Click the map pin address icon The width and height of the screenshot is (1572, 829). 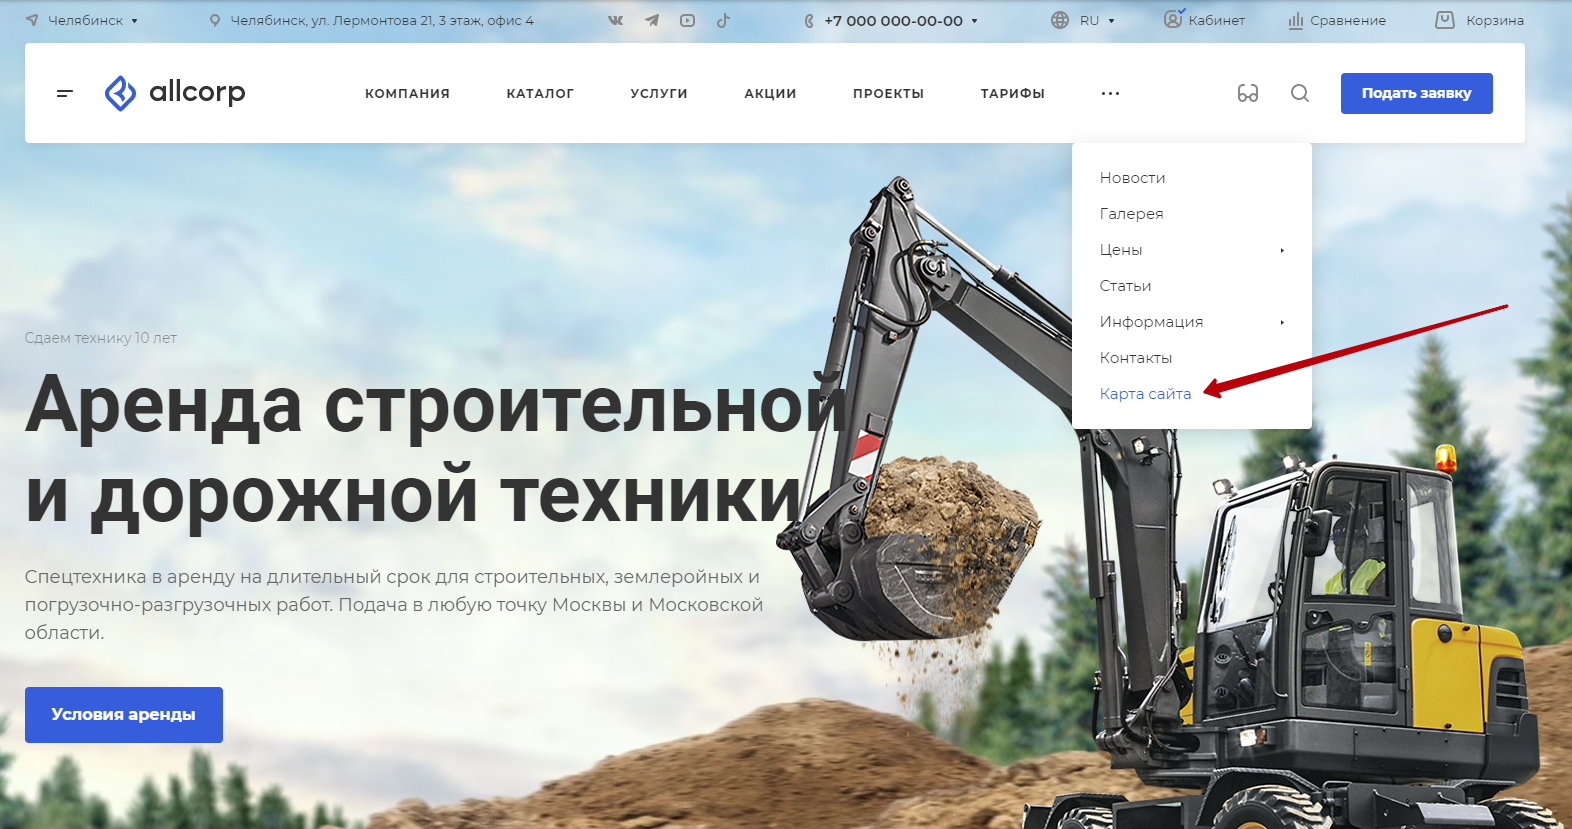[215, 20]
